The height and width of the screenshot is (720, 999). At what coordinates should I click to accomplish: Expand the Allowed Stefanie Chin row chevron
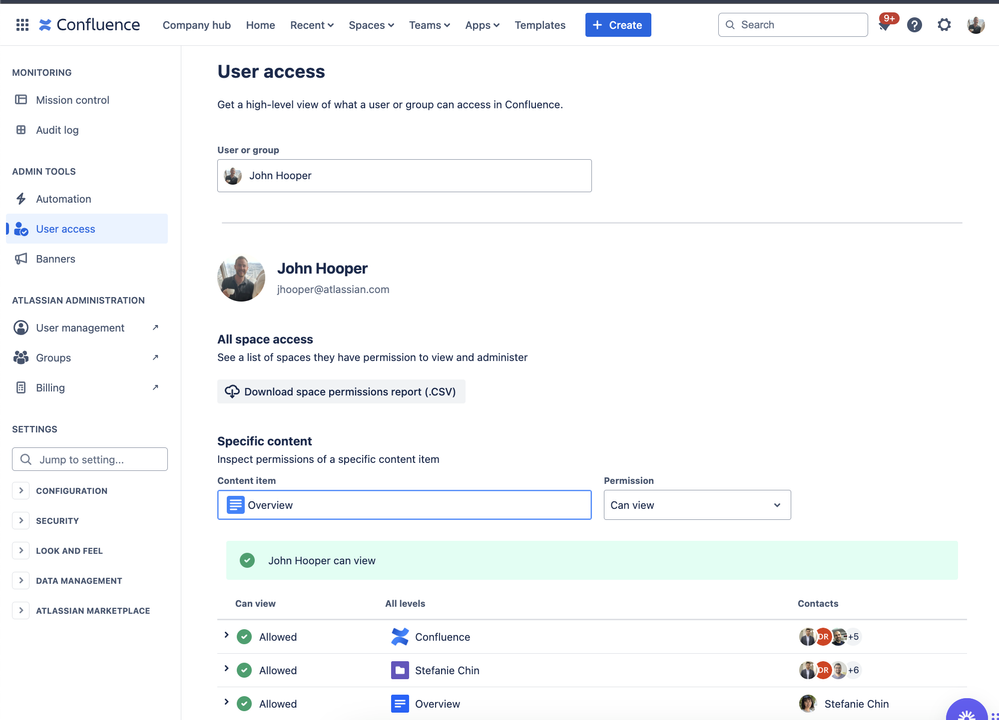click(x=226, y=668)
